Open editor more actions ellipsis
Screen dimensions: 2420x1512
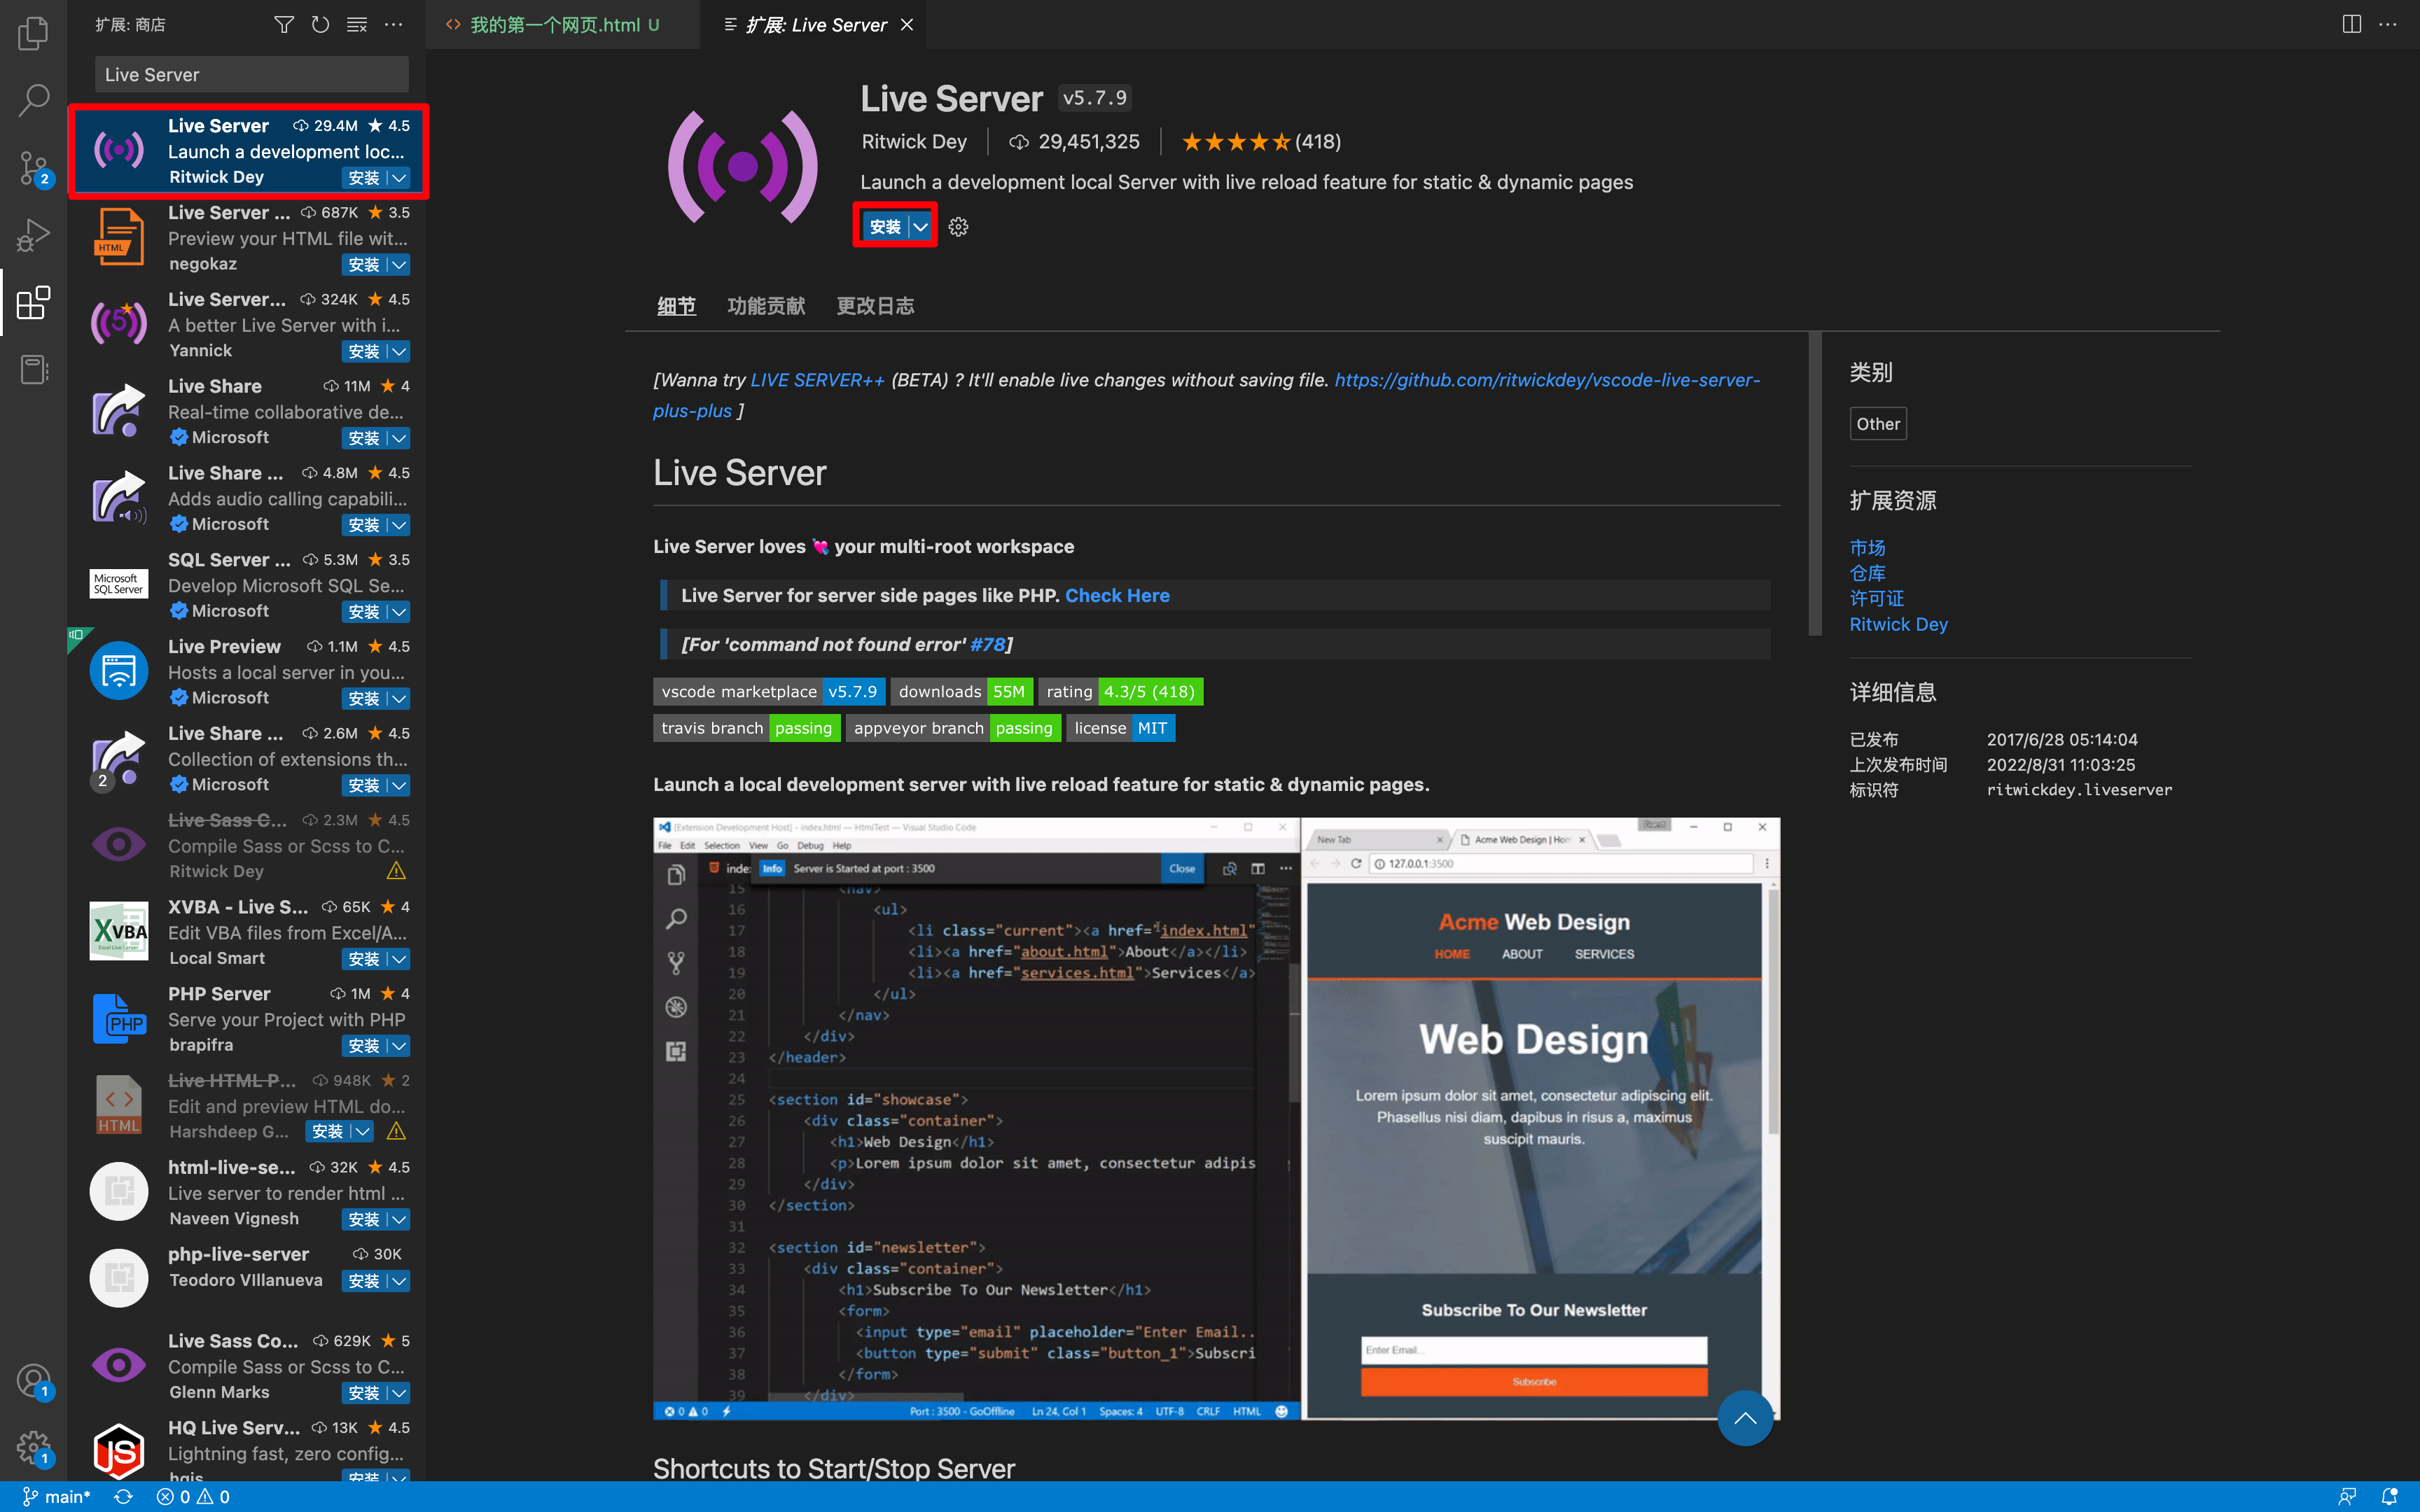[x=2388, y=24]
